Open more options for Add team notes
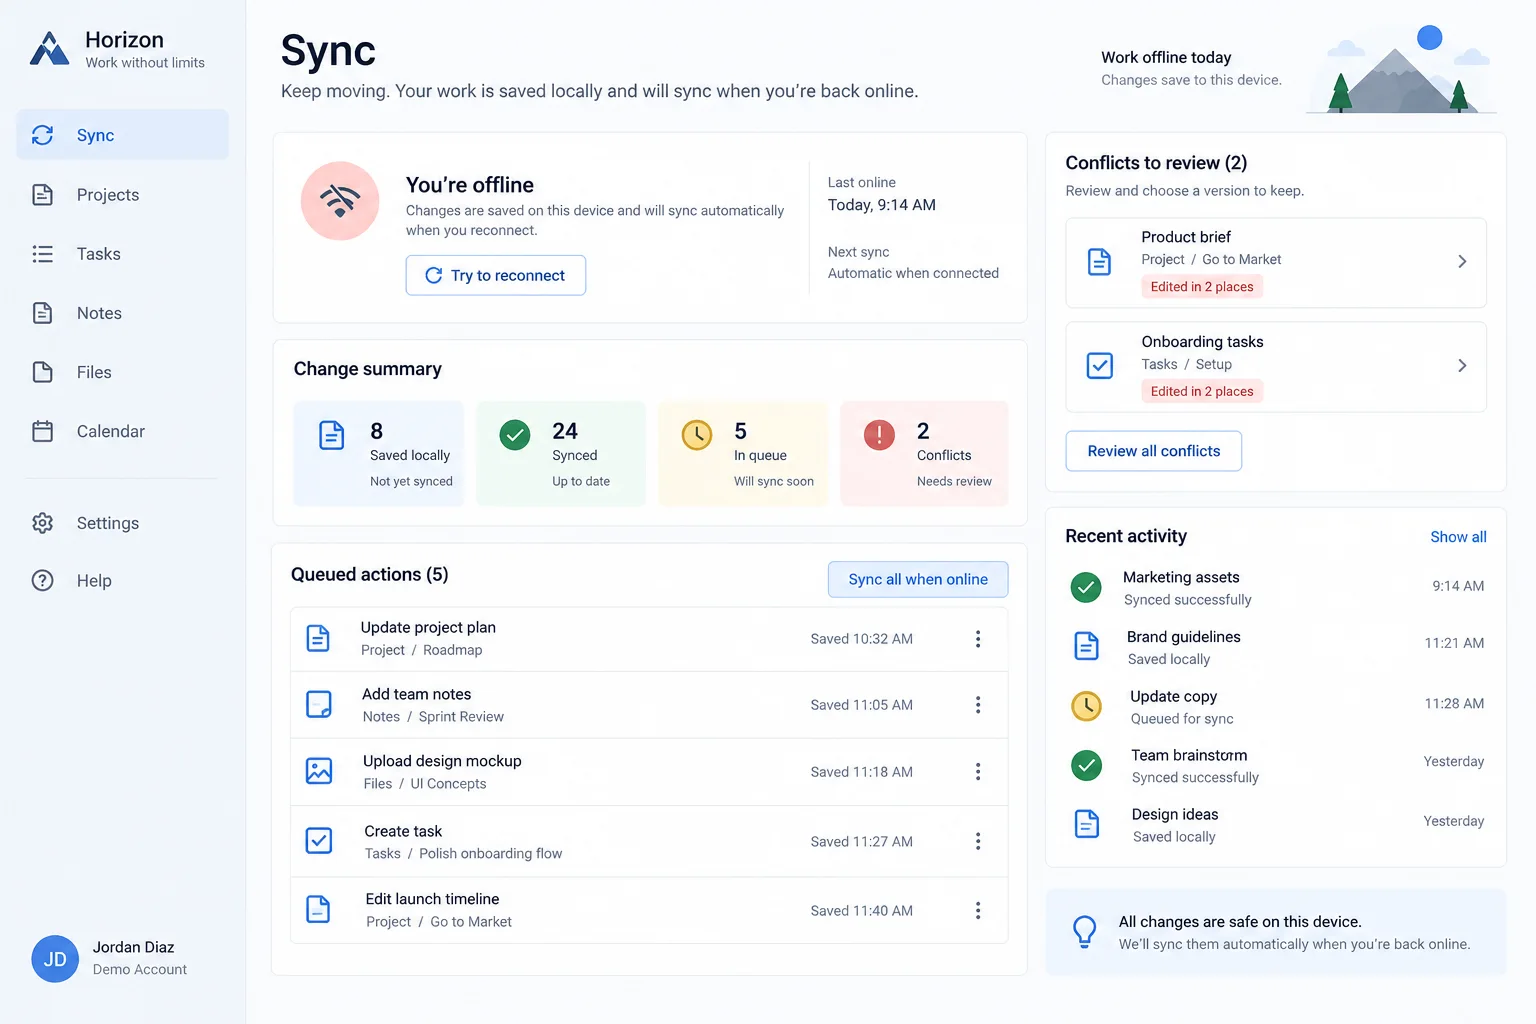1536x1024 pixels. click(x=978, y=705)
